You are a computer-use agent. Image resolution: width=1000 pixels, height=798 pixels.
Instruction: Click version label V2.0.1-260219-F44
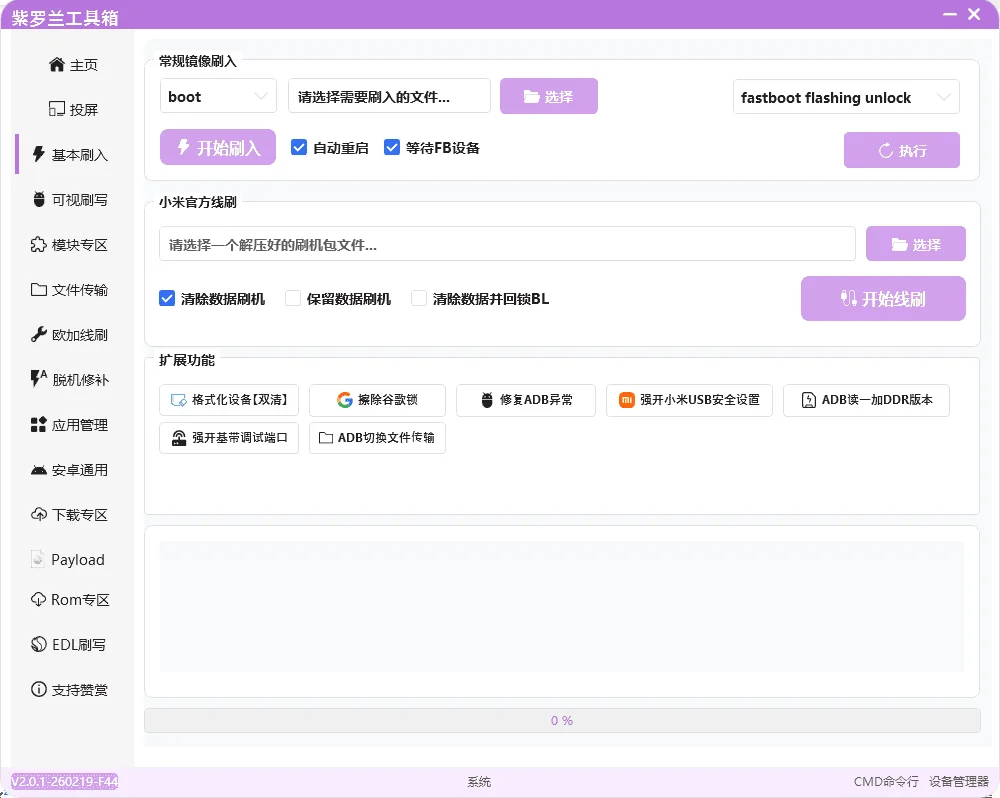click(64, 781)
